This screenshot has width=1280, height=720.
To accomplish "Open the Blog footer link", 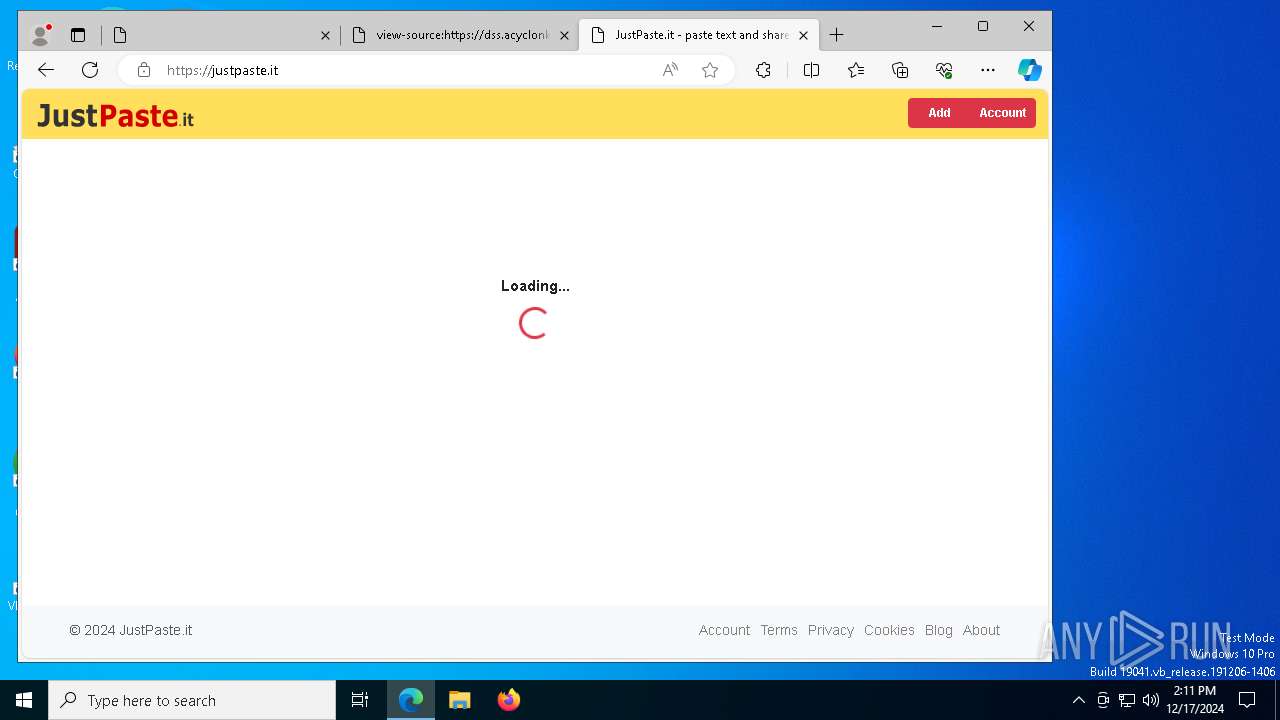I will pos(939,630).
